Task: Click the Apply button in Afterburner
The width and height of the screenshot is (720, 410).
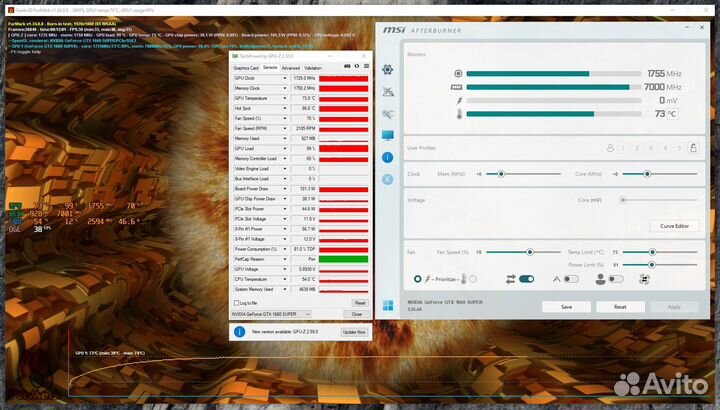Action: [674, 307]
